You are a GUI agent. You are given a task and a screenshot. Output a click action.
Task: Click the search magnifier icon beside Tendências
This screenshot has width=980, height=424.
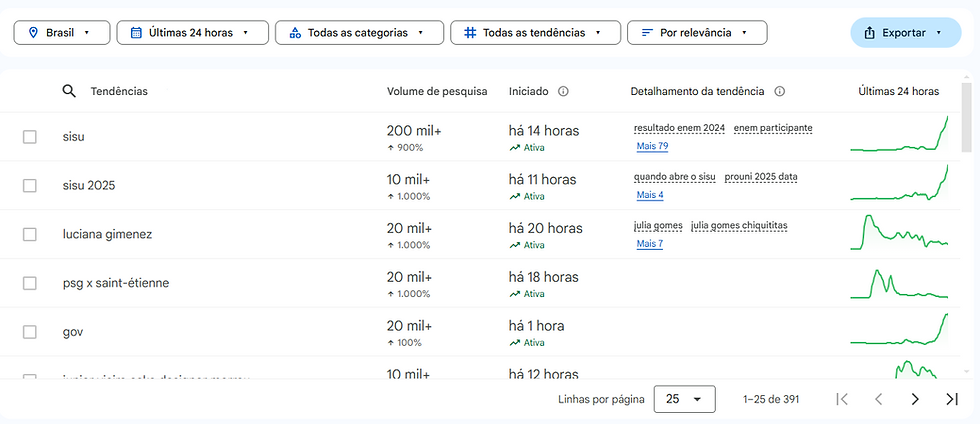point(69,91)
